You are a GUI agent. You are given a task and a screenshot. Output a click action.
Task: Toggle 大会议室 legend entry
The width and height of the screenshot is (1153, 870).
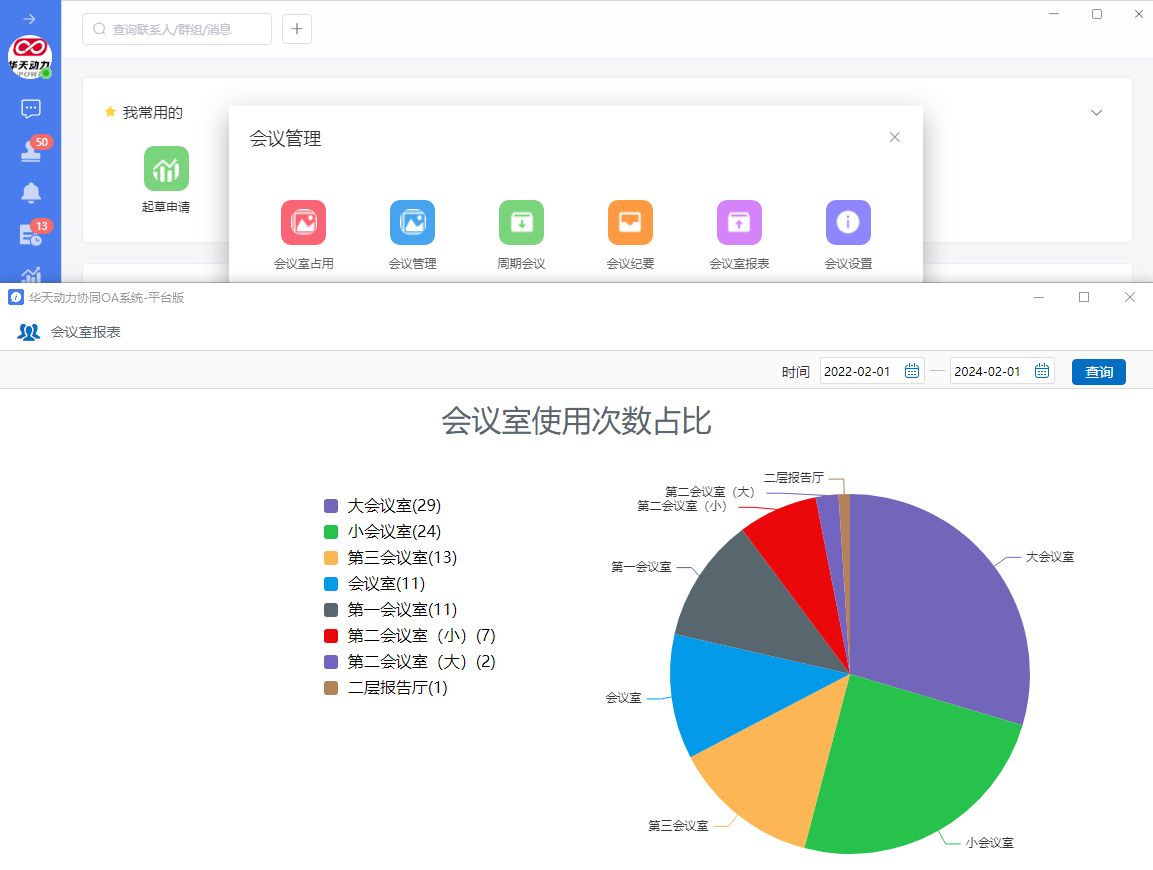(x=383, y=506)
